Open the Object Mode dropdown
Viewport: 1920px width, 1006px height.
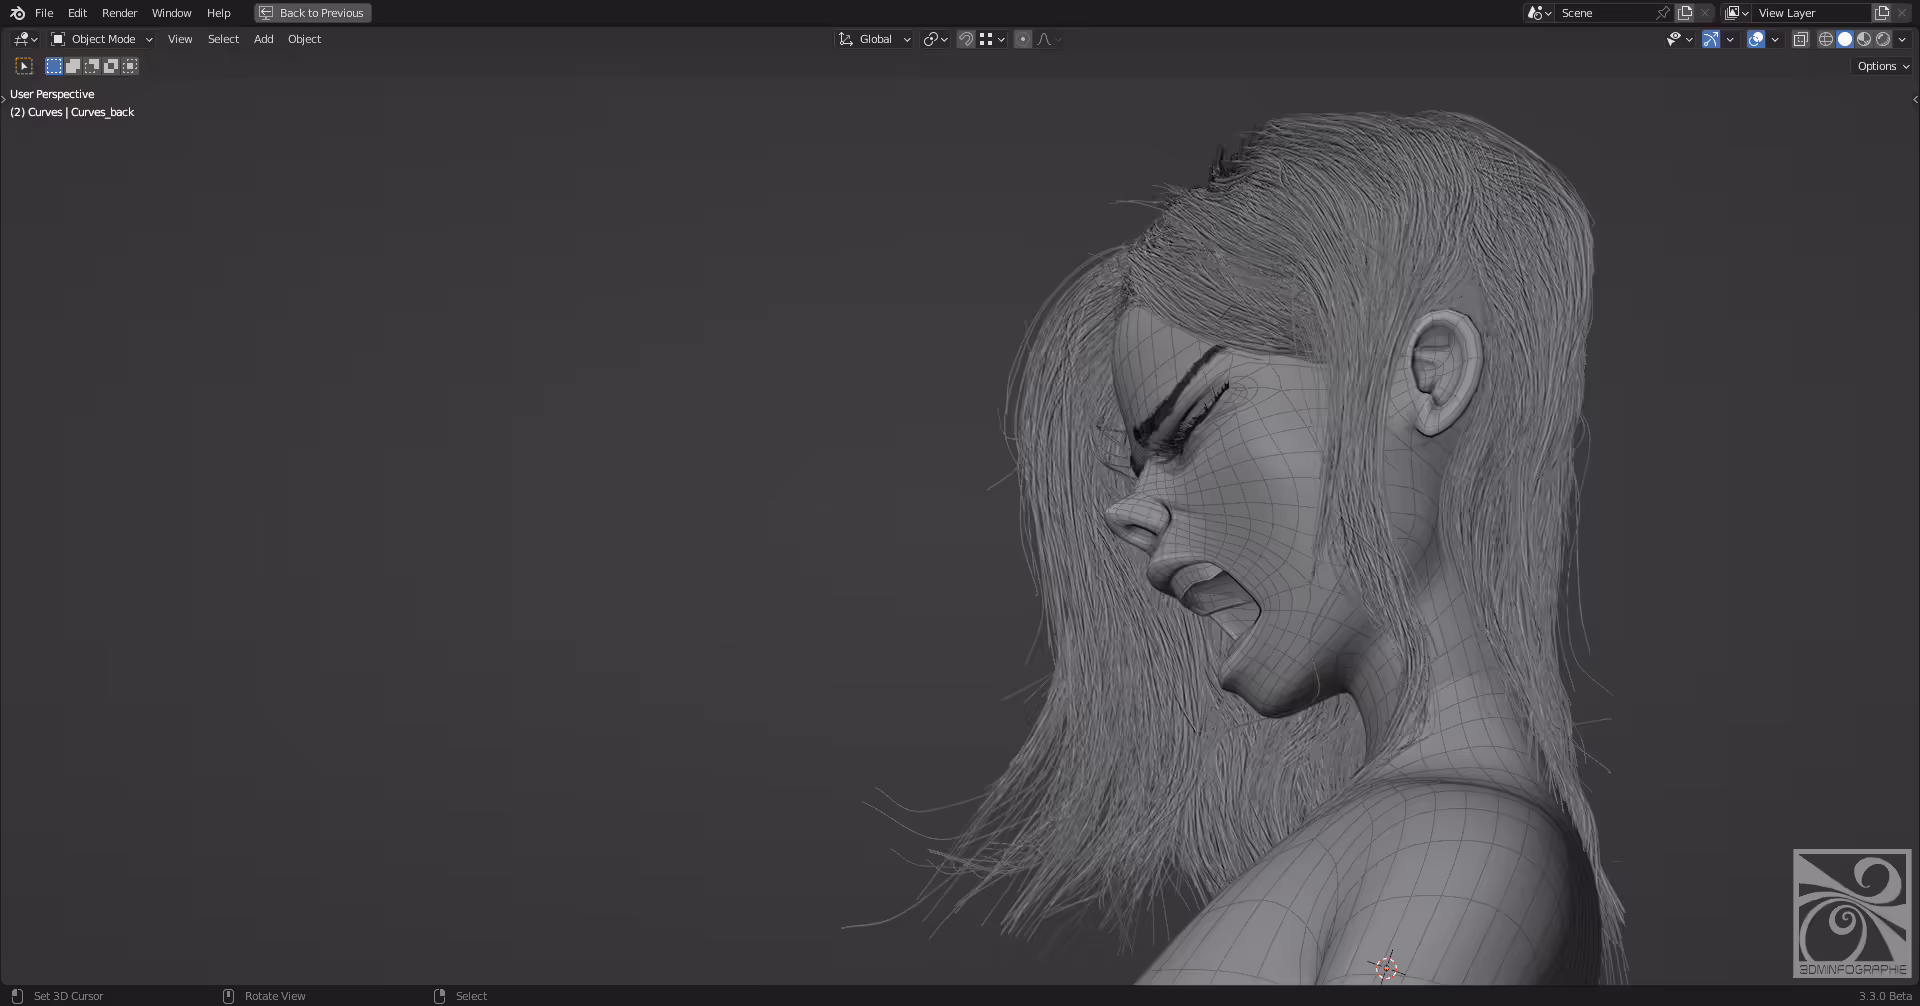102,39
